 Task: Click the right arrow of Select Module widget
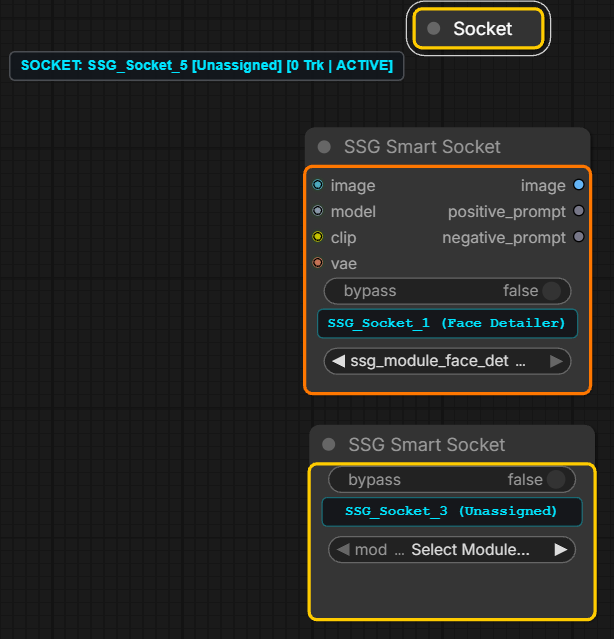pyautogui.click(x=561, y=550)
